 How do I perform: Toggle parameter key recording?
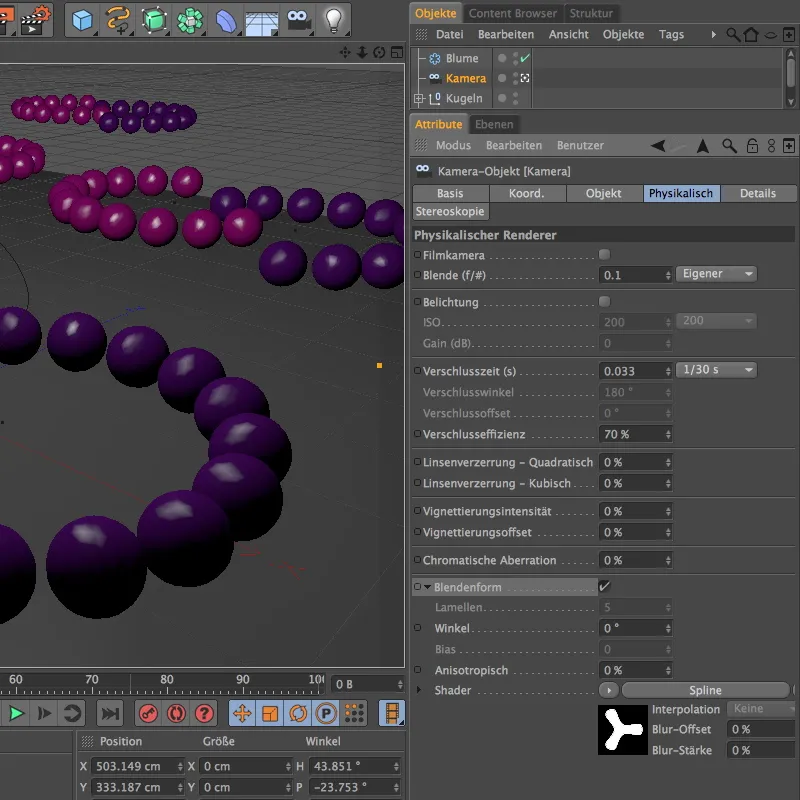(x=326, y=713)
